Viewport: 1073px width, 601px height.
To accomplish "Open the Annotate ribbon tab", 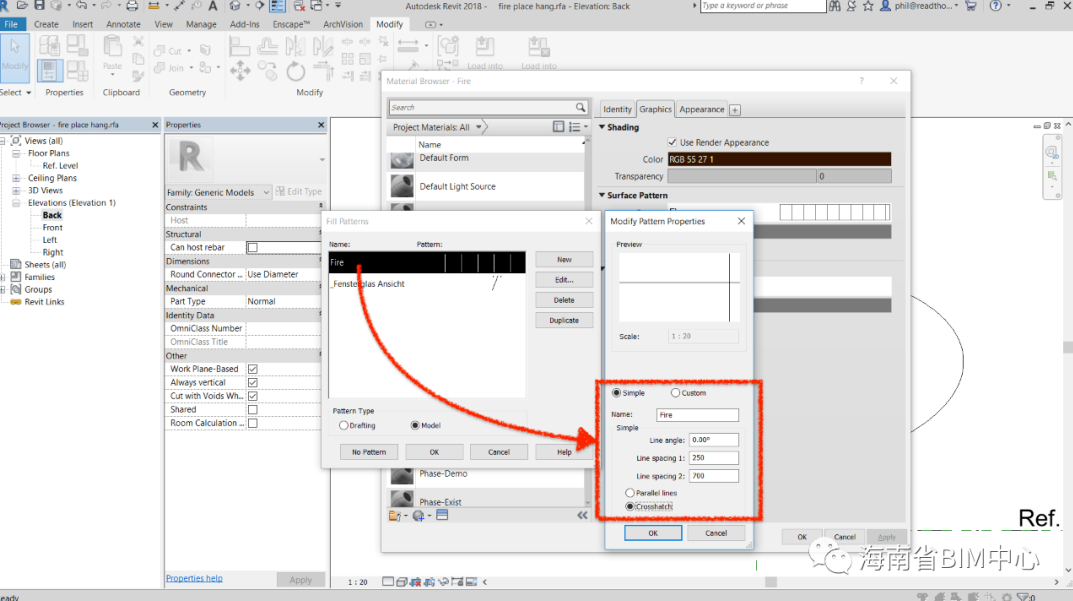I will (x=124, y=24).
